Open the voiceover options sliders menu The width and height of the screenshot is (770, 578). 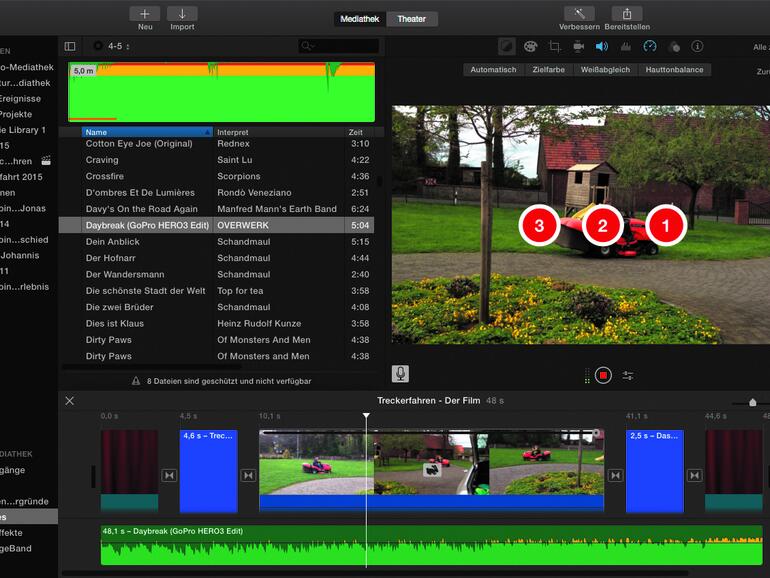tap(628, 375)
